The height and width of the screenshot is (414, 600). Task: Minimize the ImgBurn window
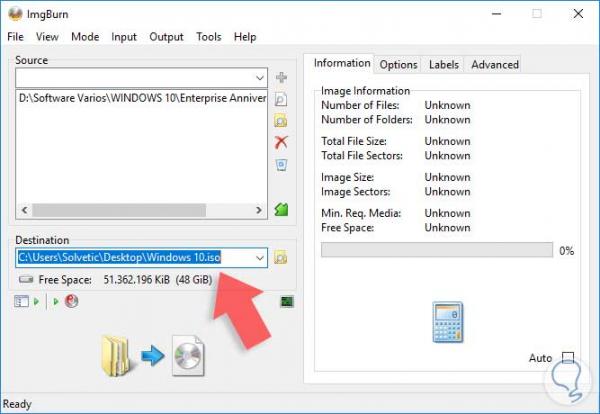[497, 14]
